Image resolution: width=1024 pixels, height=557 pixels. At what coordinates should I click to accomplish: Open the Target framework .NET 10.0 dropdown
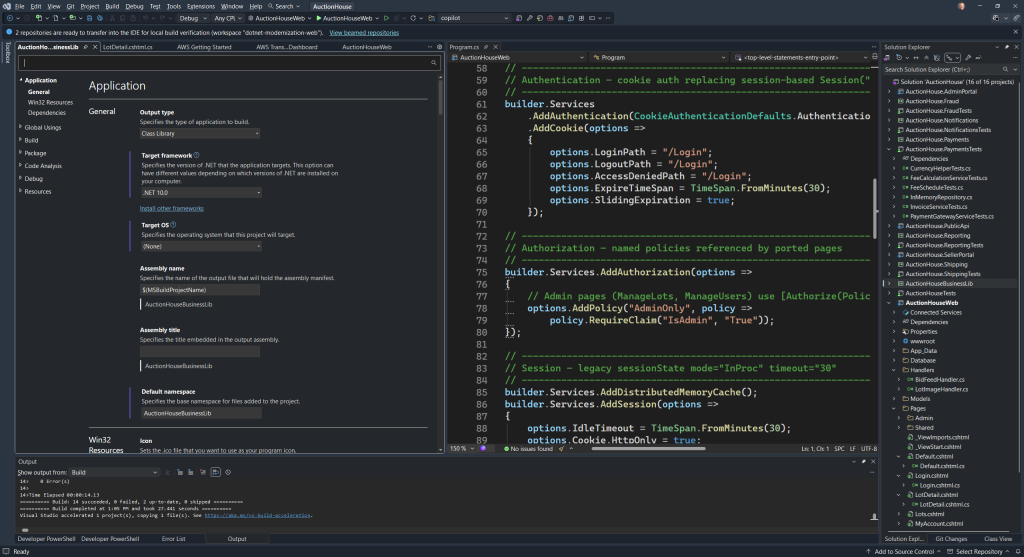tap(201, 193)
